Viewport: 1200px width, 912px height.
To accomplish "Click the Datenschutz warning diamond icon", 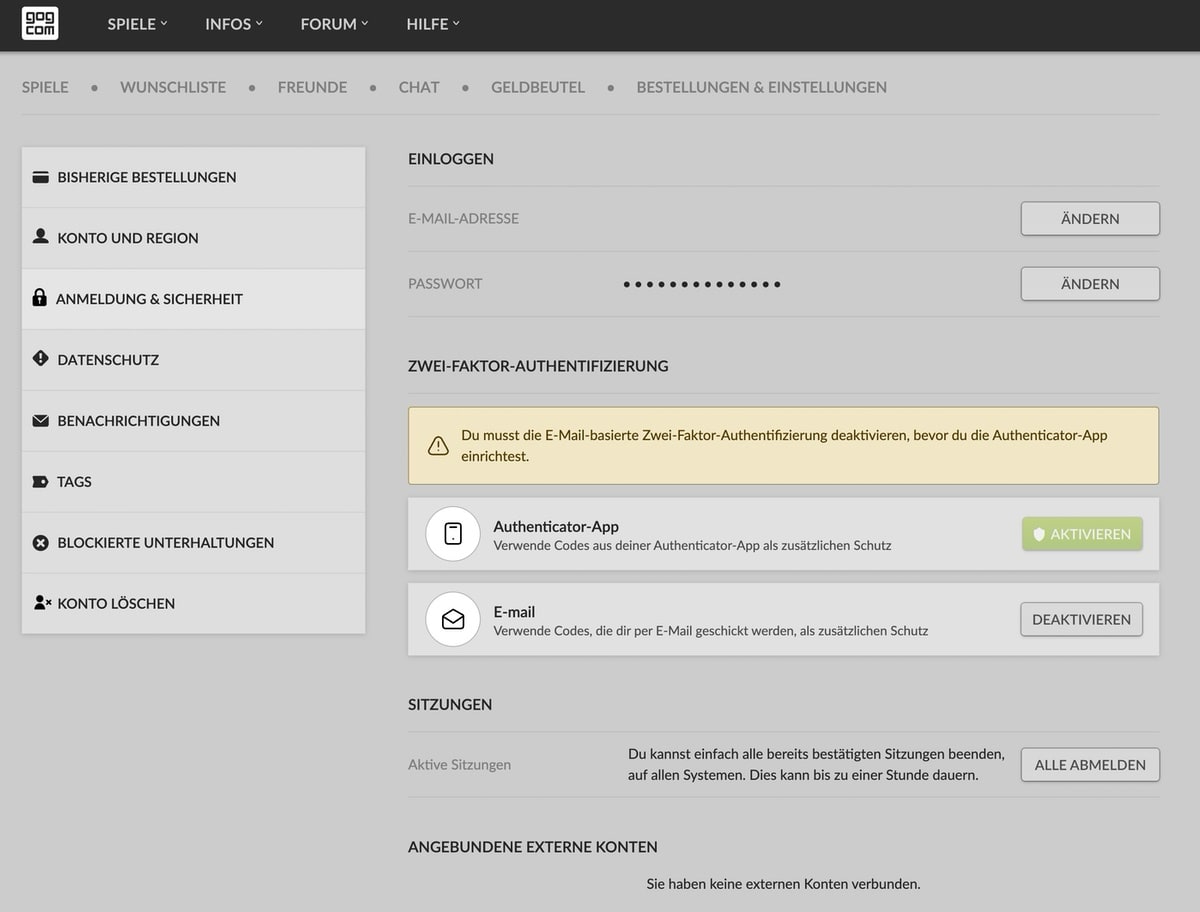I will click(41, 358).
